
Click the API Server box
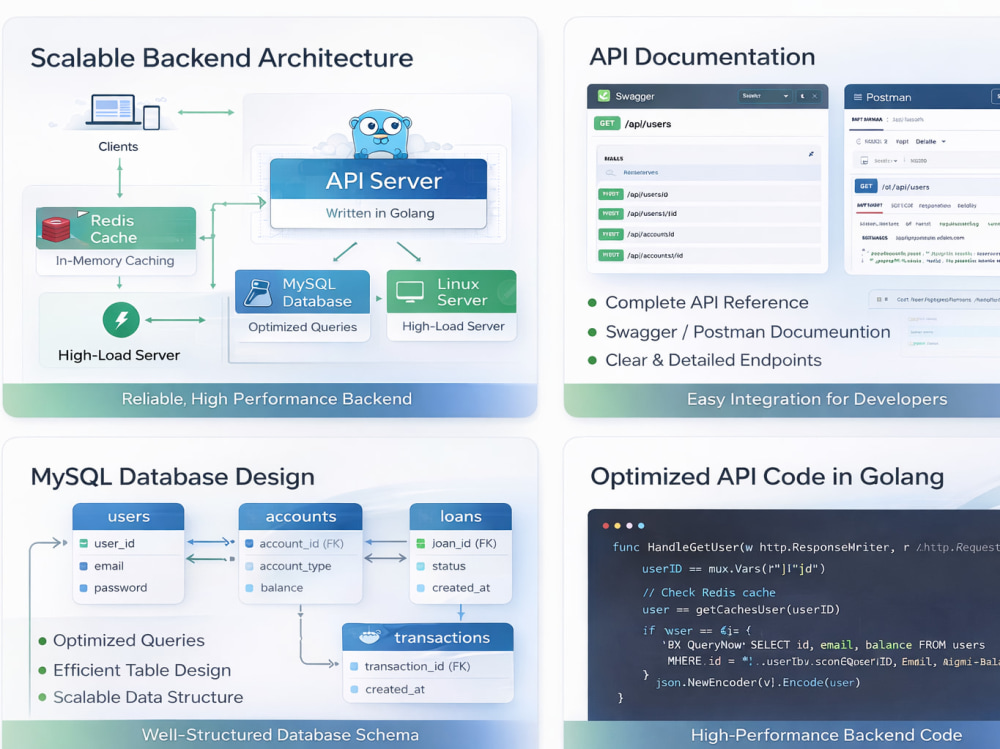tap(378, 193)
